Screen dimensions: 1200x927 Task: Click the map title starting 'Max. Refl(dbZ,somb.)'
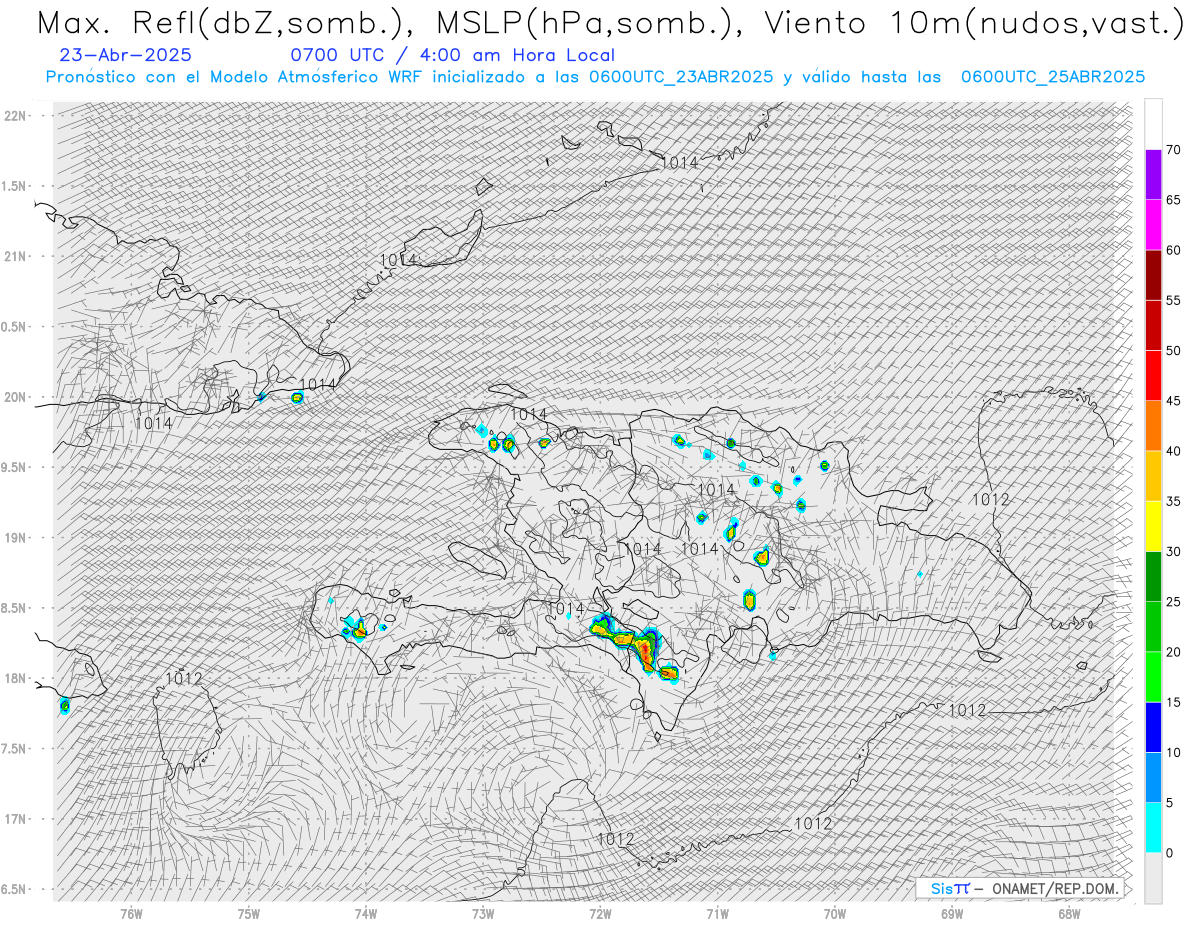pos(609,23)
